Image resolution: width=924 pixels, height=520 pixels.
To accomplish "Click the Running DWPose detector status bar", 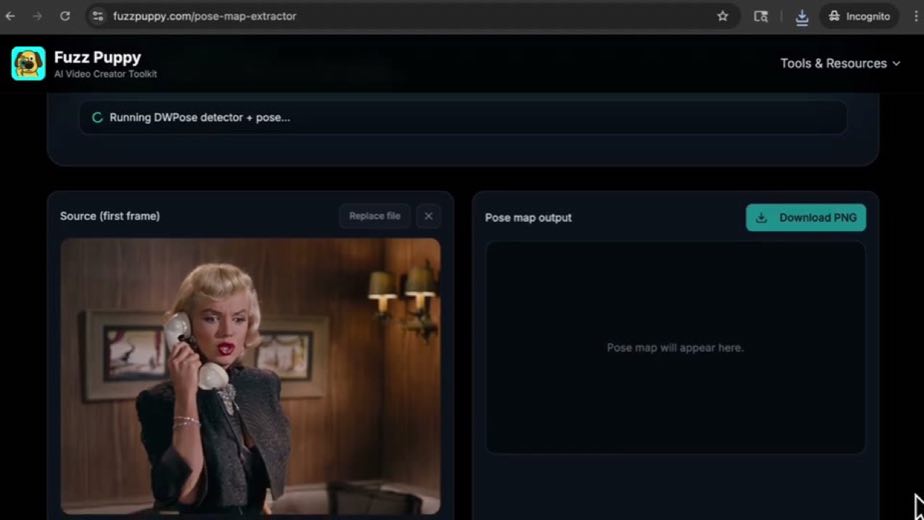I will tap(463, 117).
